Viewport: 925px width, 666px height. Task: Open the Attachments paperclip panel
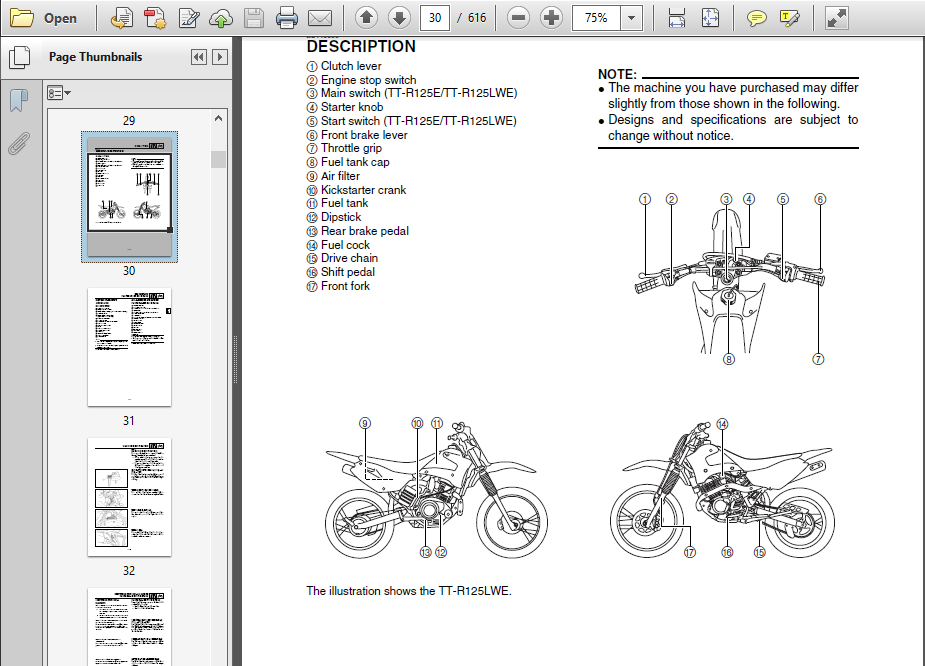click(19, 143)
